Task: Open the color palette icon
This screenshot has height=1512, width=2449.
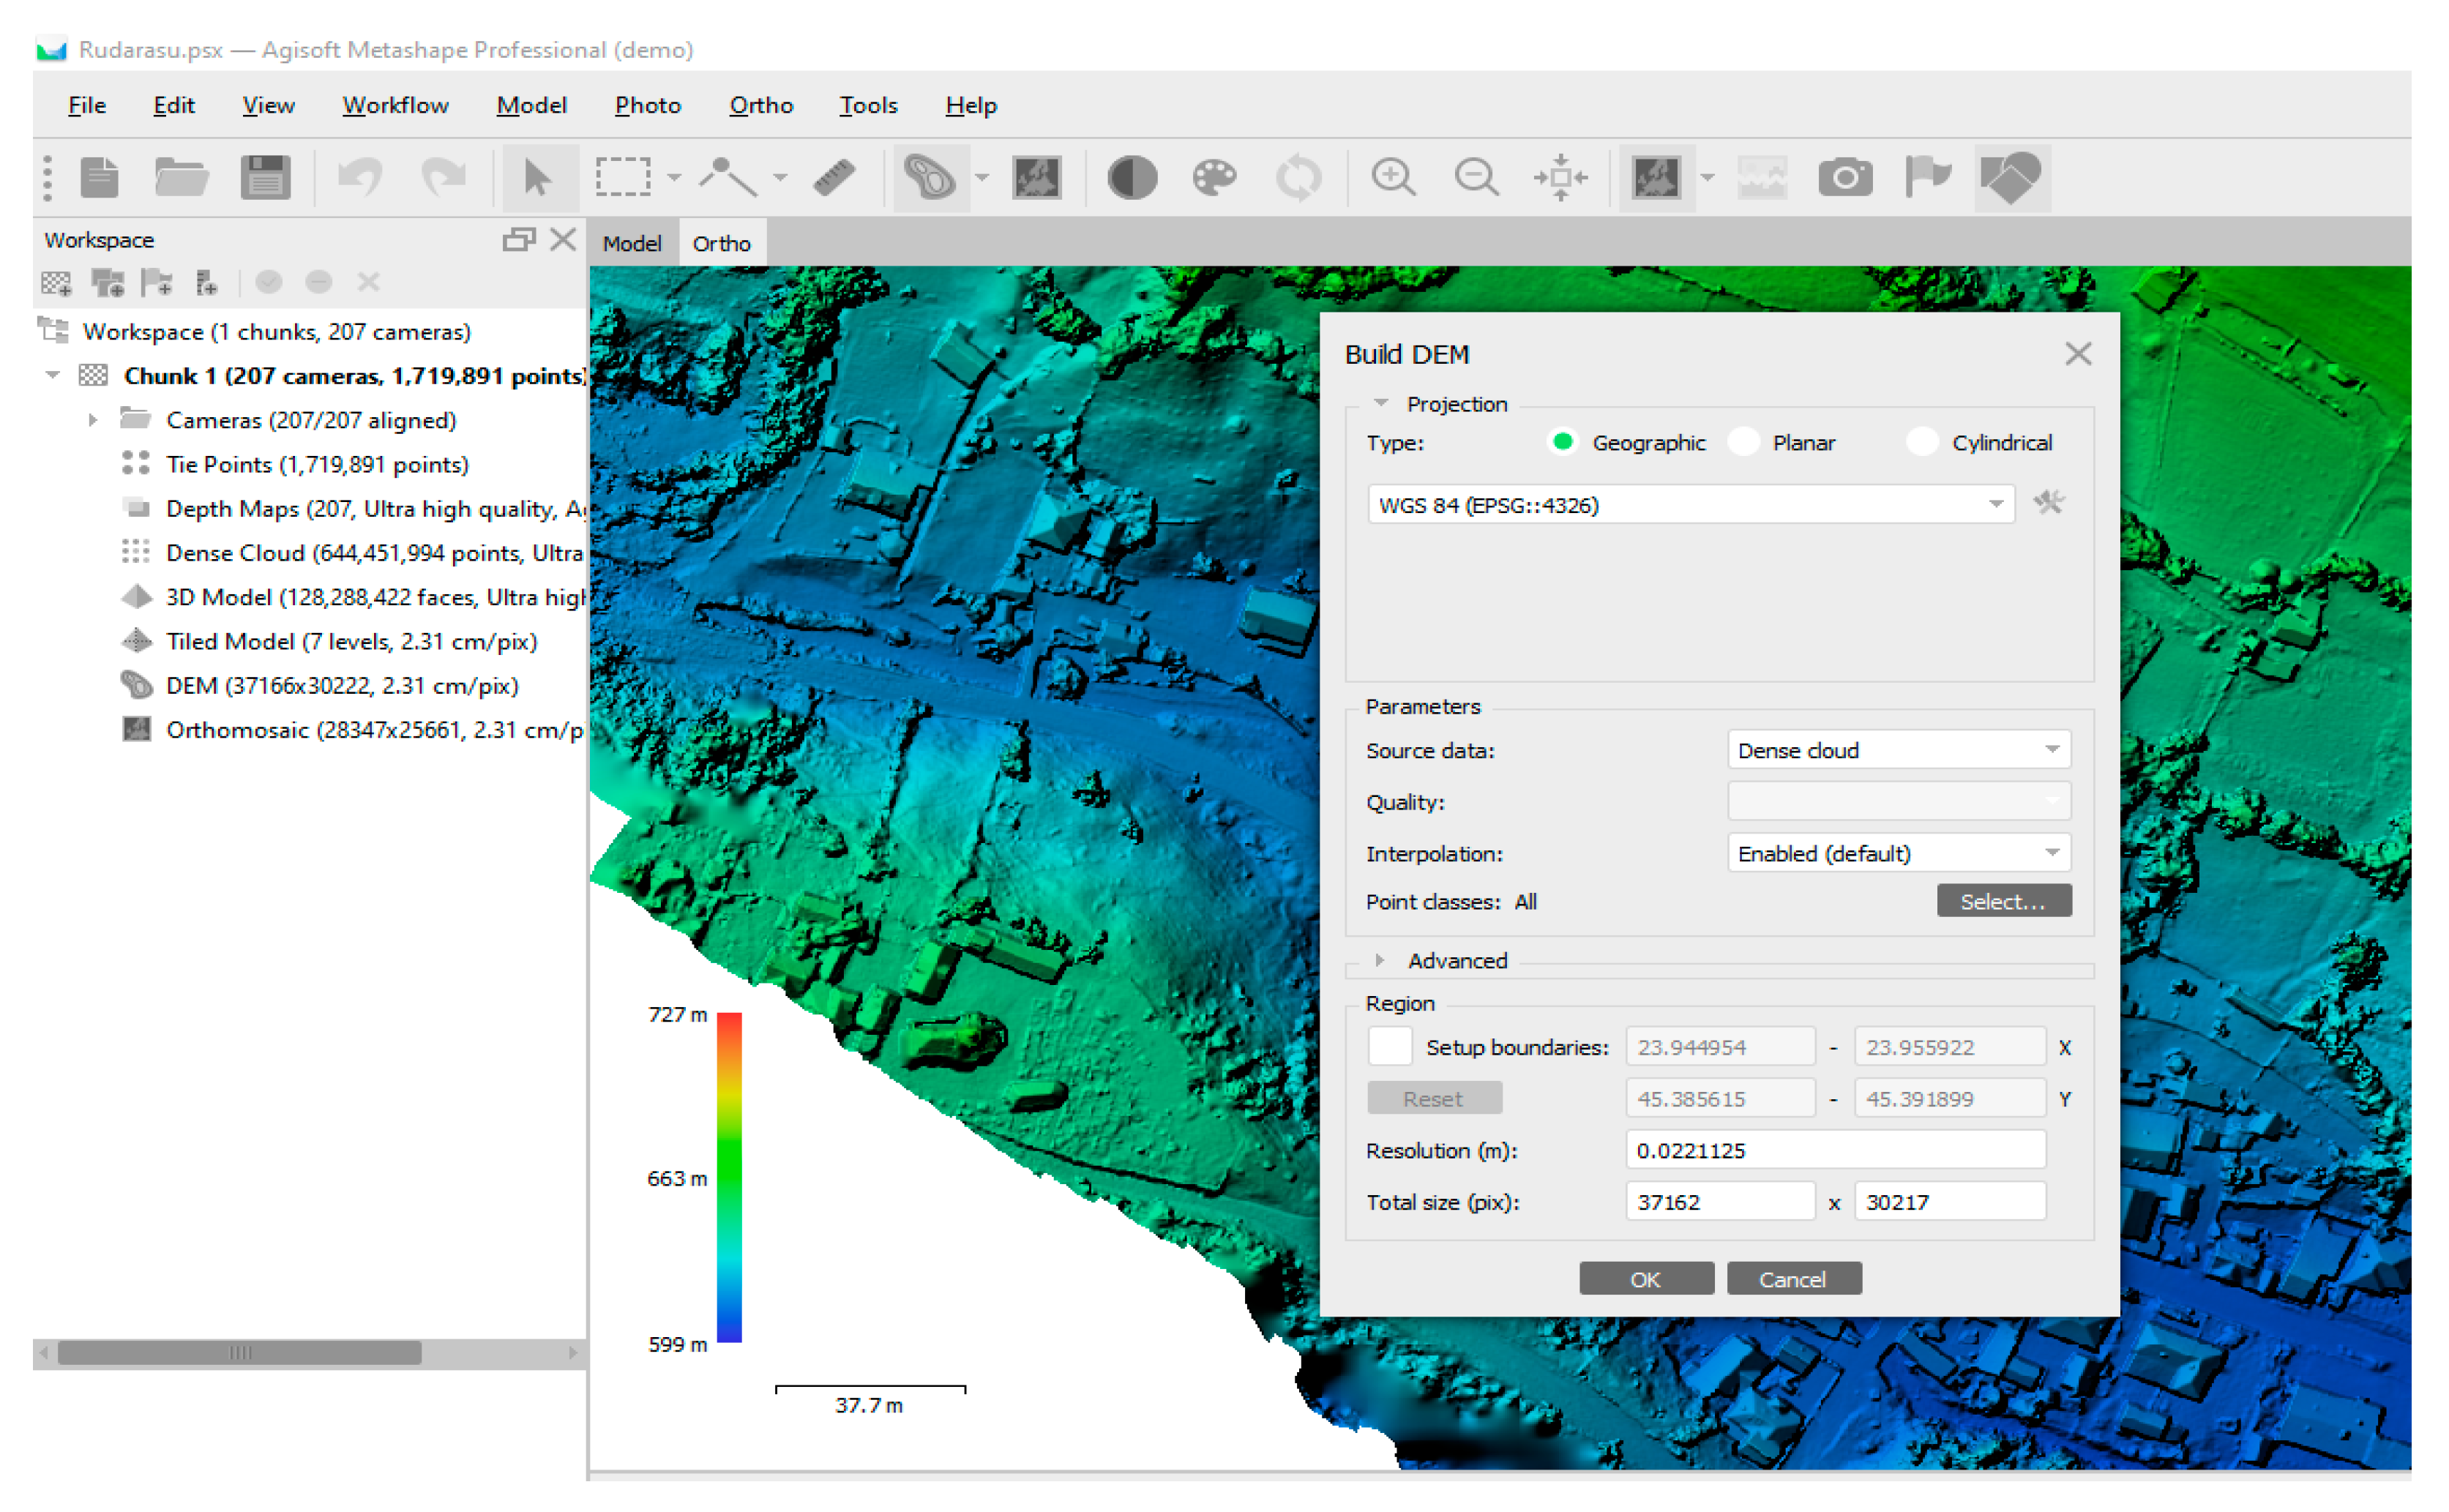Action: (x=1214, y=178)
